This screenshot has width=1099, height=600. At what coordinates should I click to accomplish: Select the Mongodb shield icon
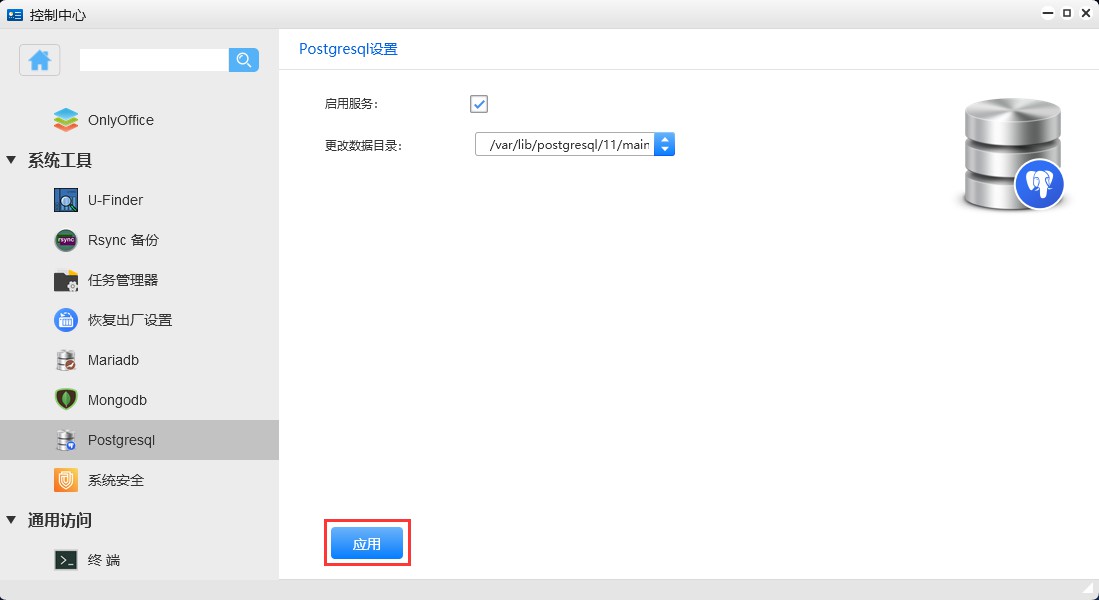tap(65, 400)
